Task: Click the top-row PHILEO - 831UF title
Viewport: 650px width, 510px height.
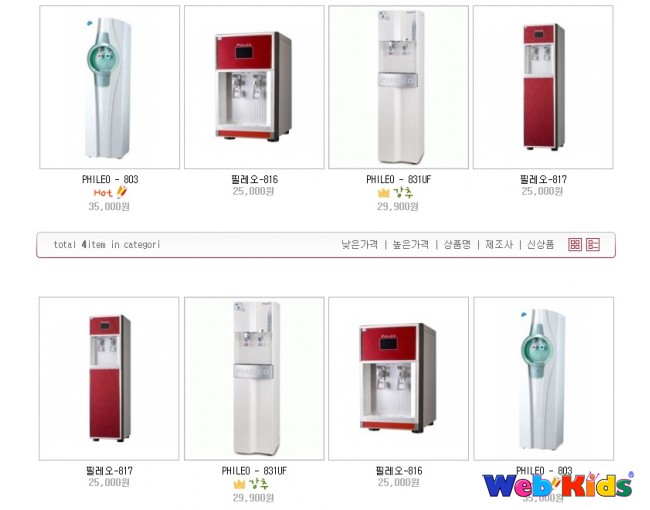Action: coord(398,180)
